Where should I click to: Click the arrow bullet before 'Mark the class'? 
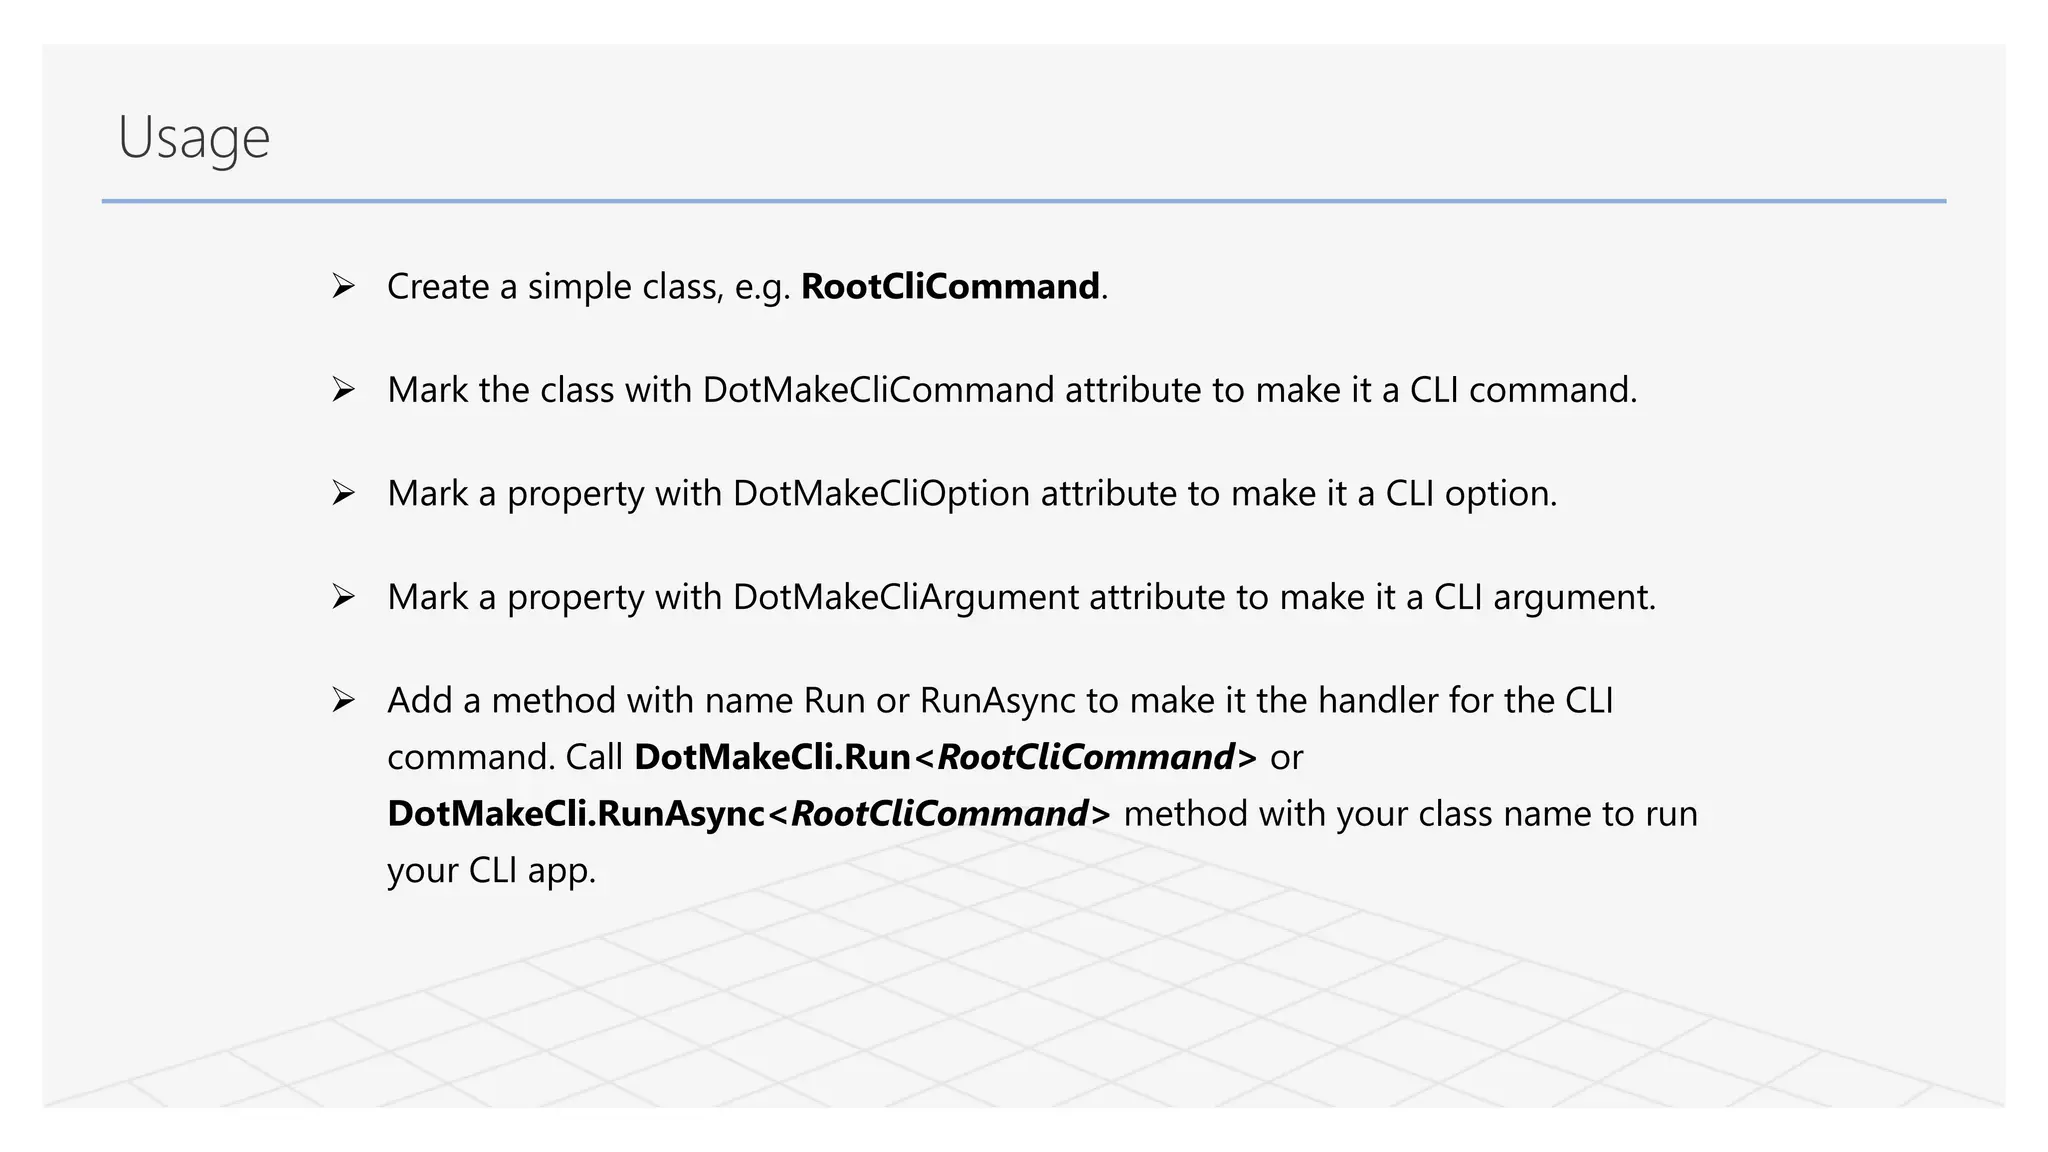coord(343,390)
